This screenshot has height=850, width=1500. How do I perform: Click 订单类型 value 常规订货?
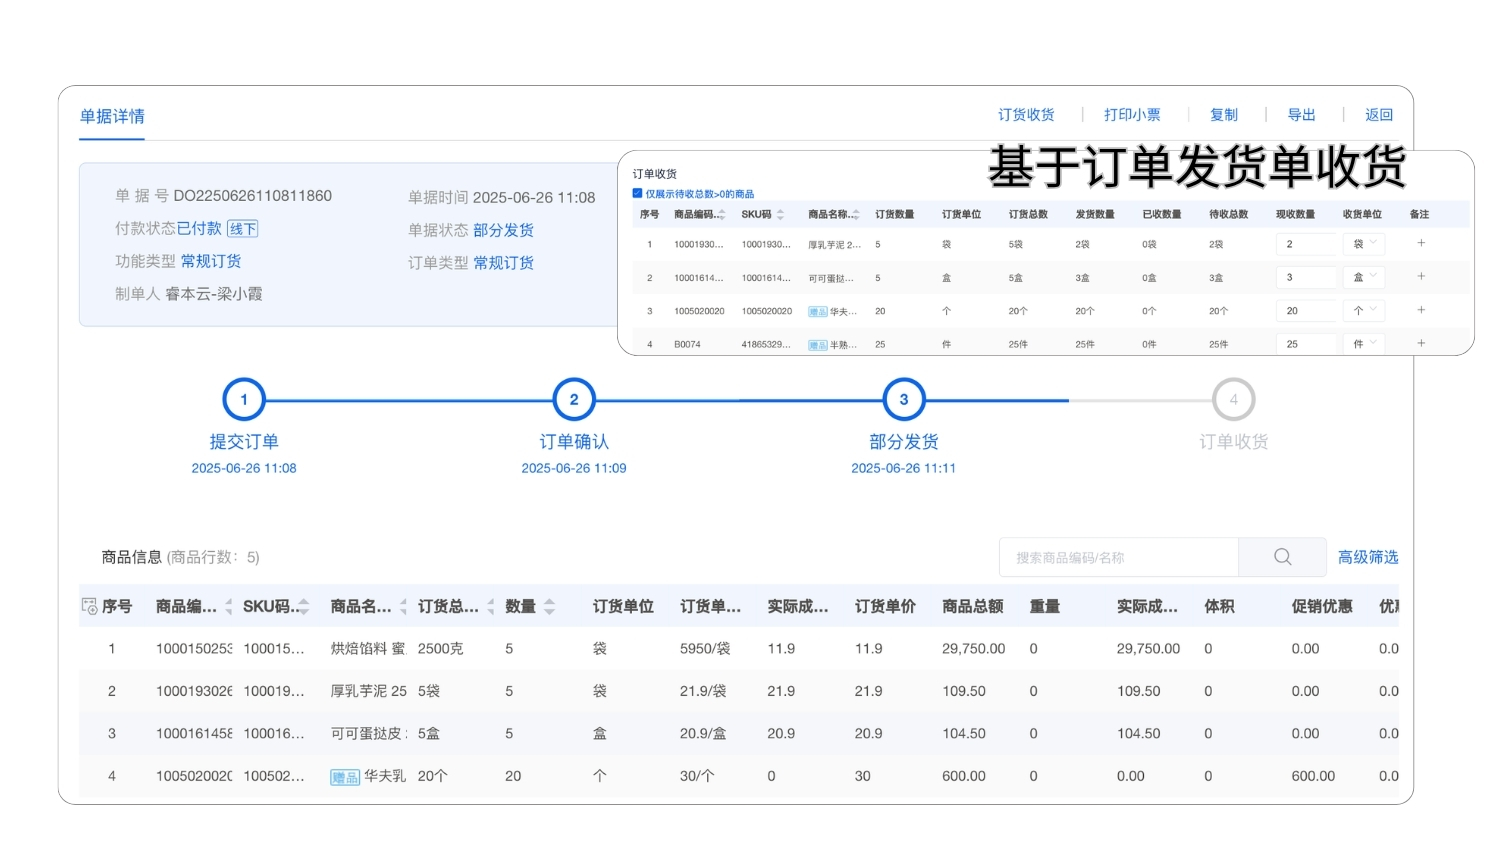coord(503,263)
